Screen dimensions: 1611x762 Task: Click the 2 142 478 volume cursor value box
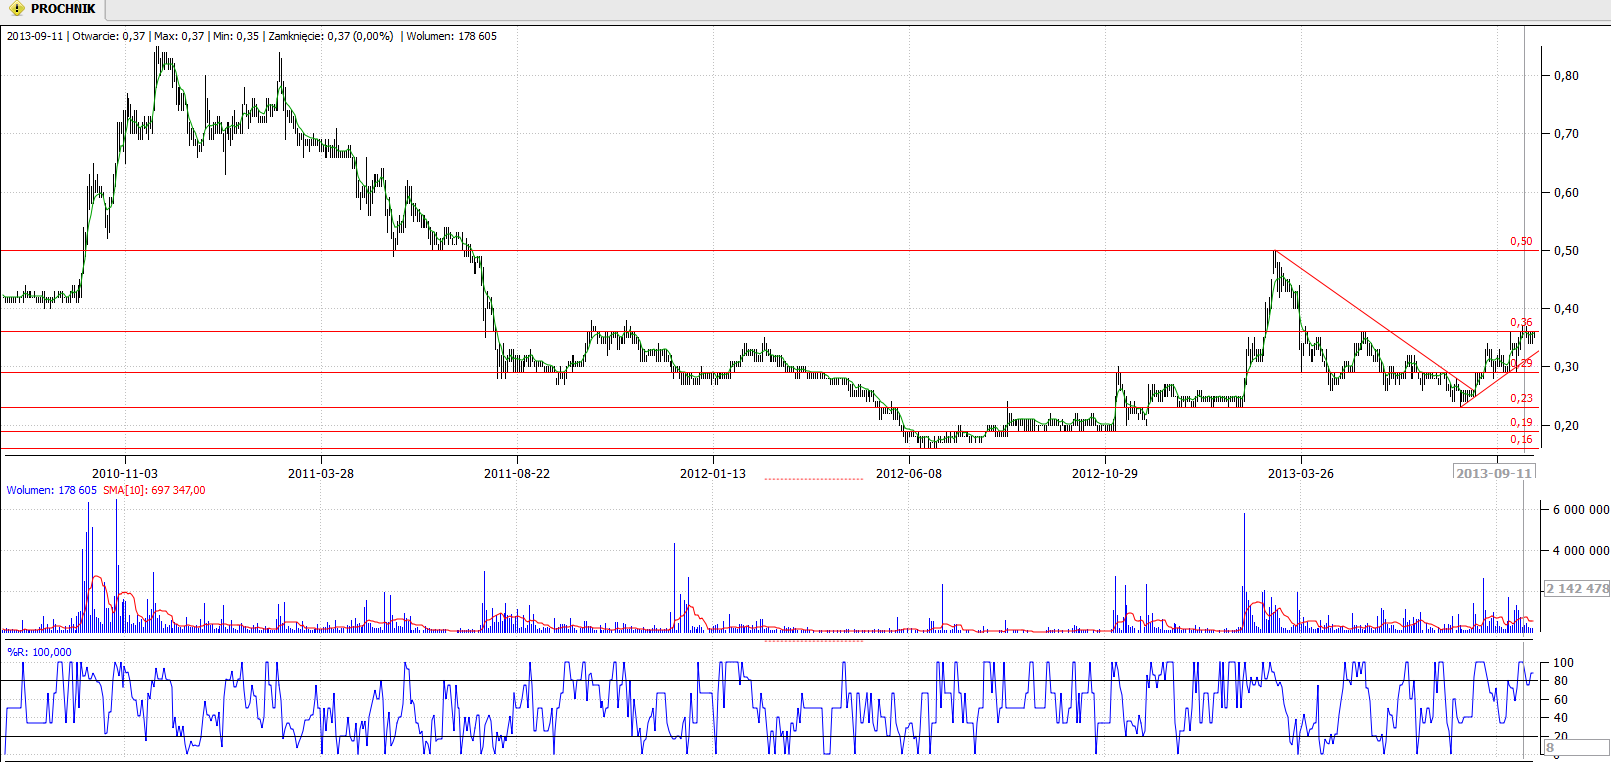coord(1577,588)
